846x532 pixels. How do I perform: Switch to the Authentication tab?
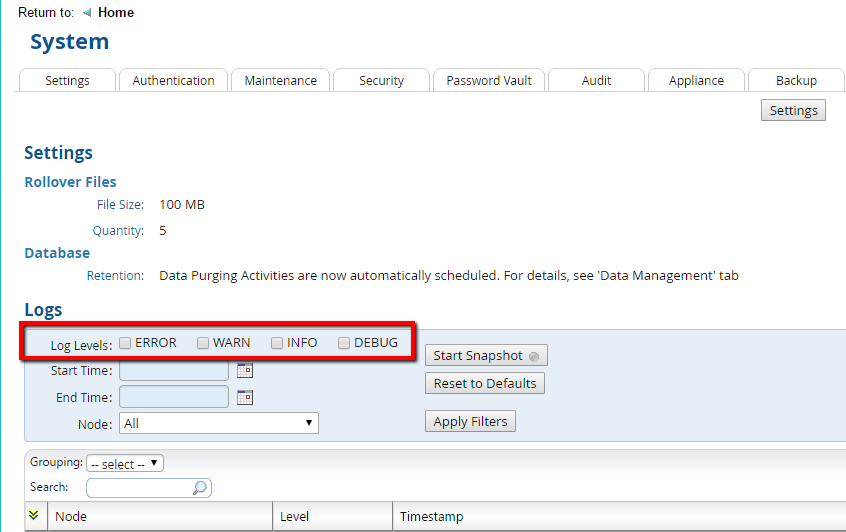click(x=173, y=81)
